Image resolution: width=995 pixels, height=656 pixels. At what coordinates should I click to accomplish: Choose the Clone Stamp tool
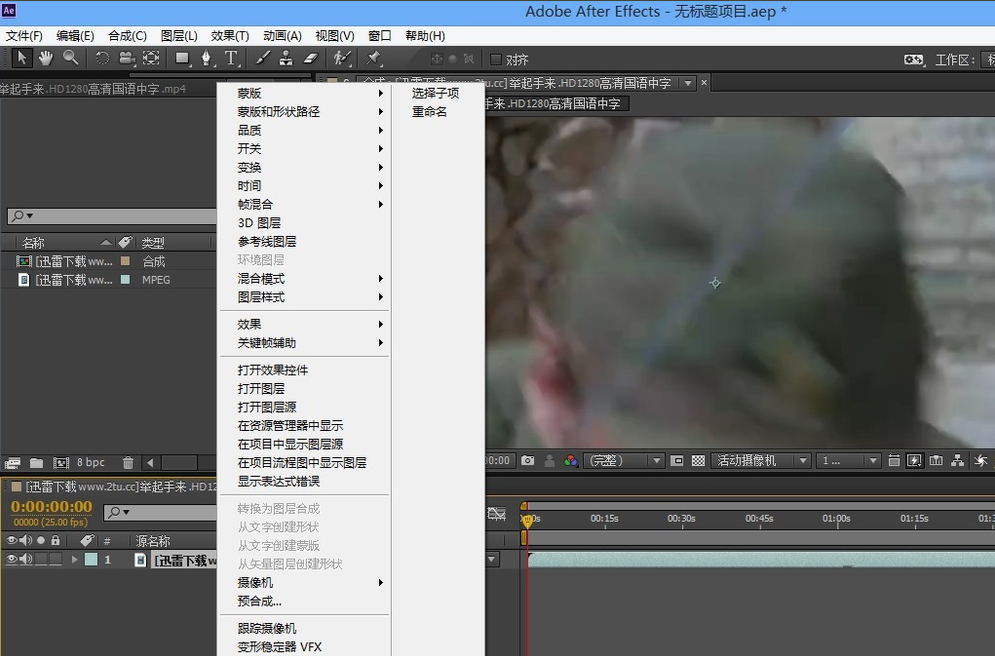click(x=286, y=58)
